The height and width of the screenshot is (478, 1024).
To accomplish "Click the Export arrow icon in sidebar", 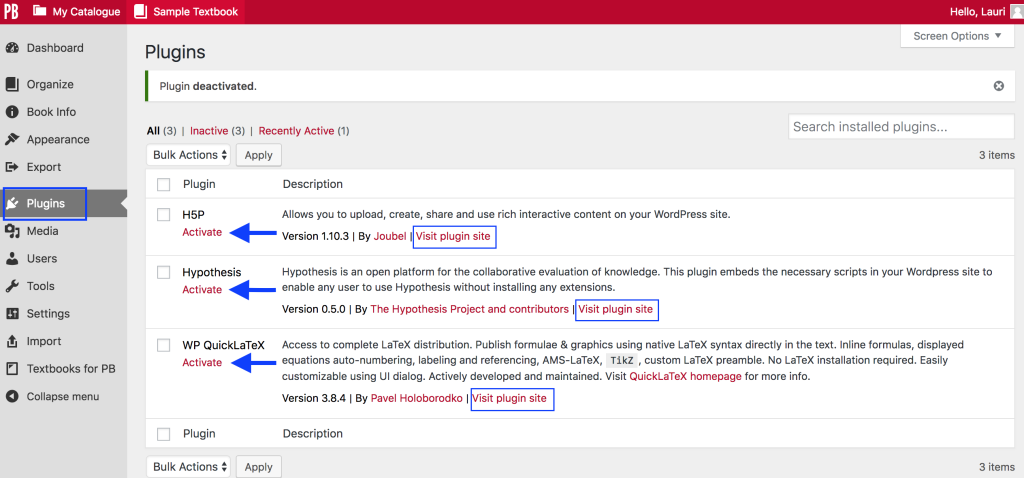I will pos(12,167).
